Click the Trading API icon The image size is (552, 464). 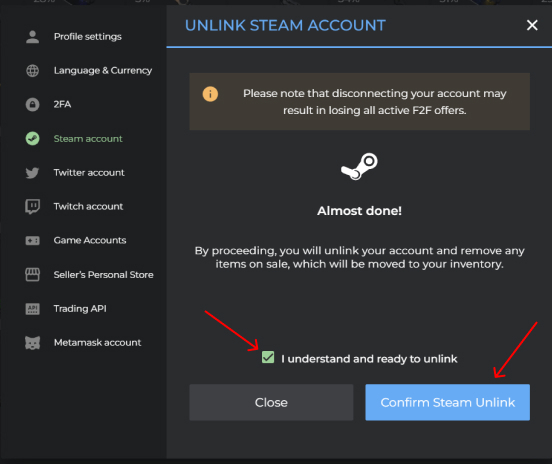(x=32, y=309)
